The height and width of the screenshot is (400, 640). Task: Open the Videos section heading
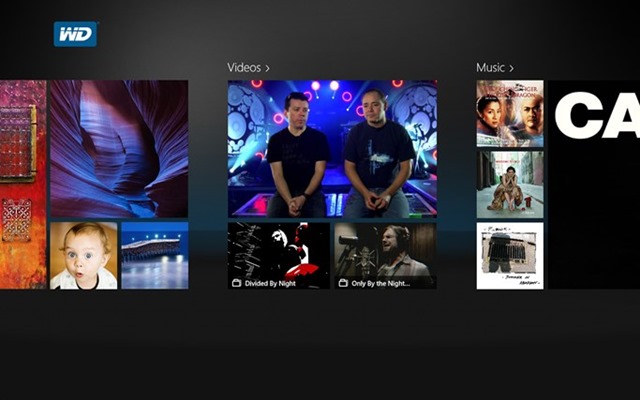244,68
